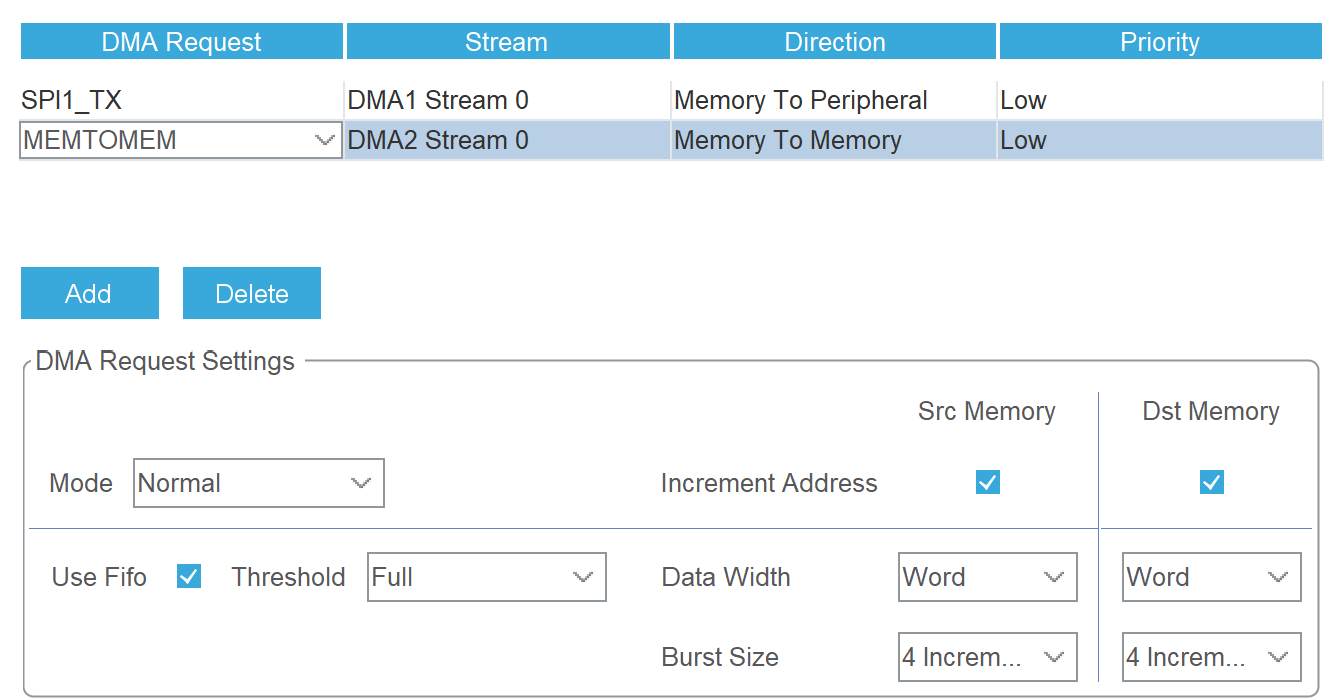Open Src Memory Data Width dropdown
1328x700 pixels.
click(987, 577)
